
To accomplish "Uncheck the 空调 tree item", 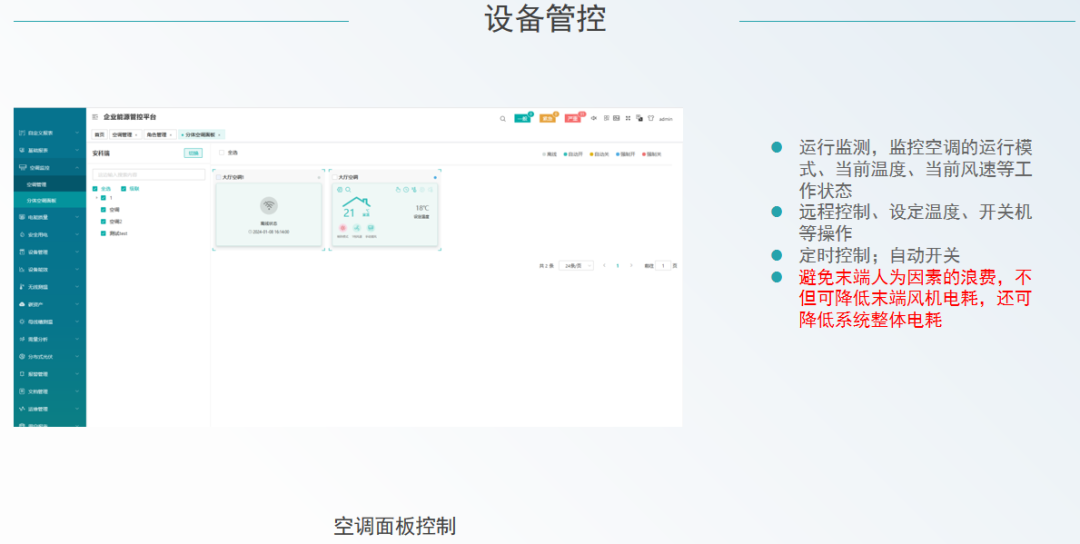I will (x=103, y=209).
